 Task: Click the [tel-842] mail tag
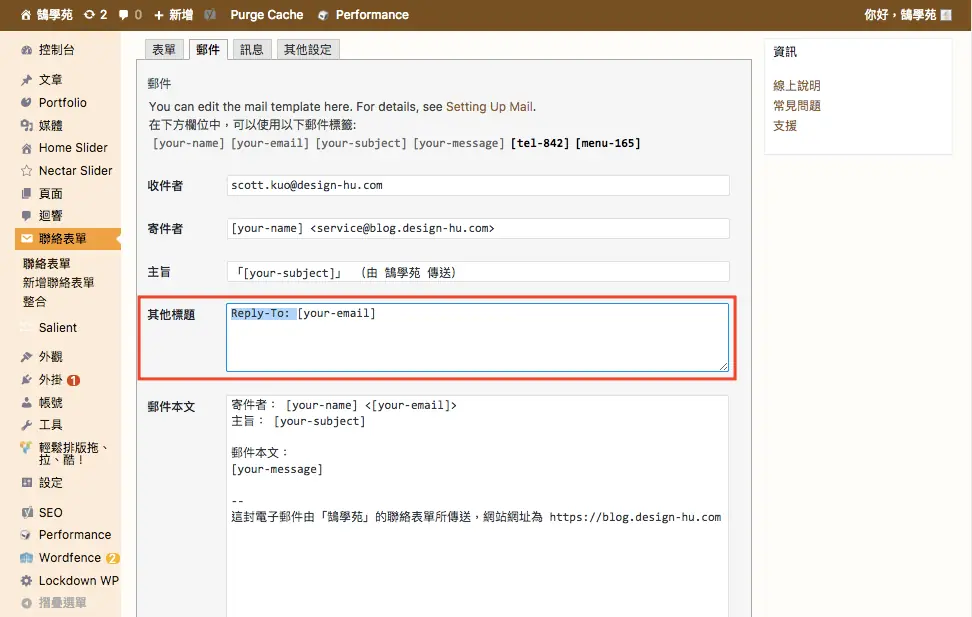tap(540, 143)
